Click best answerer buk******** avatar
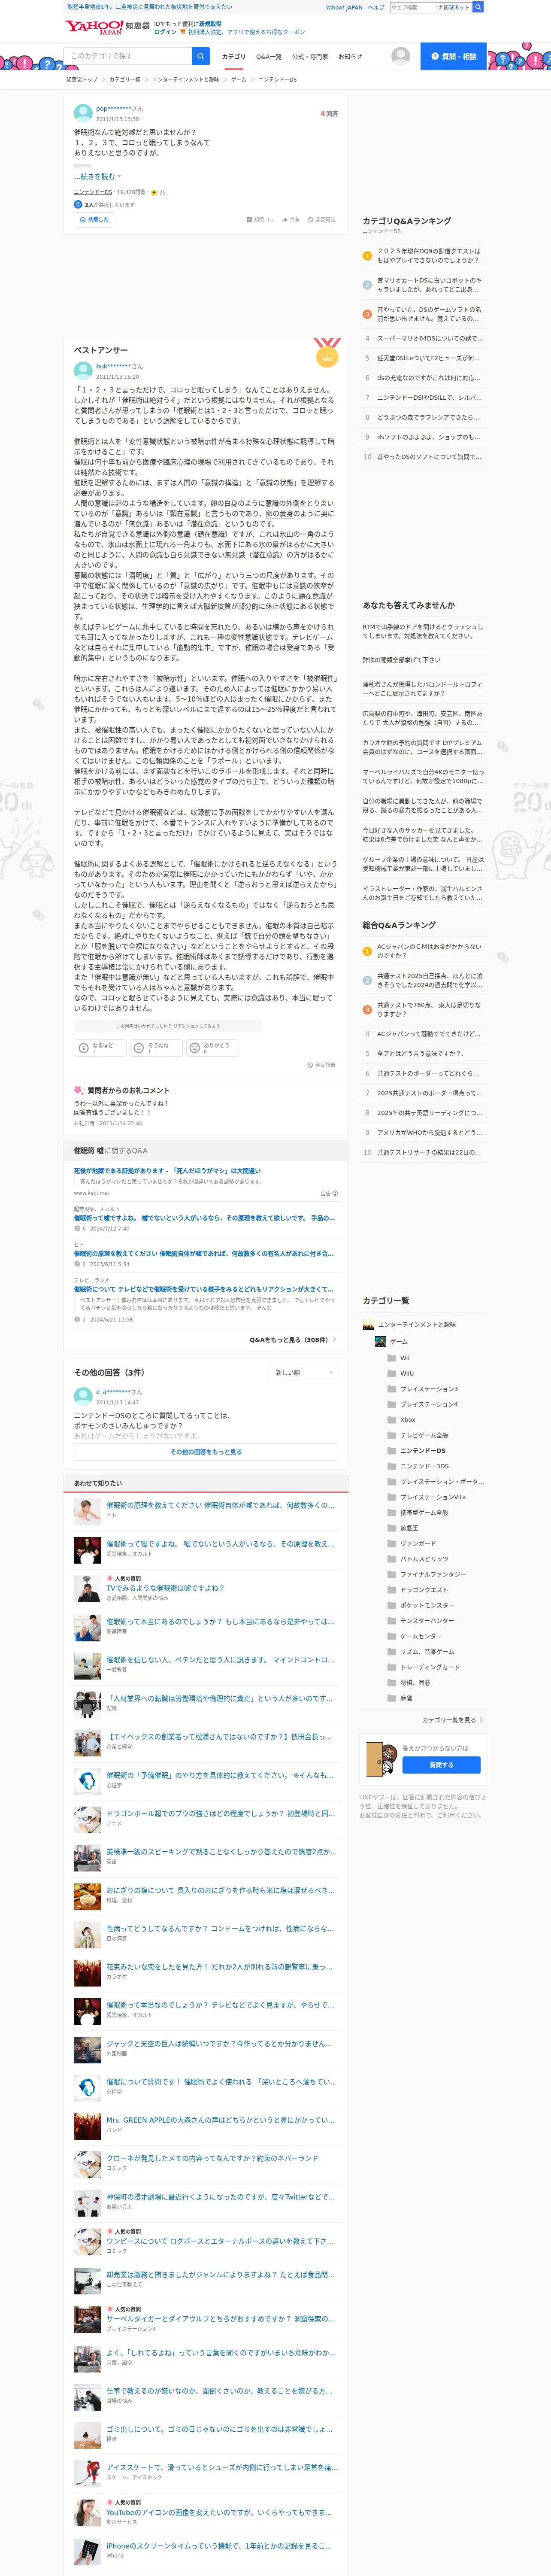Screen dimensions: 551x2576 (x=83, y=370)
